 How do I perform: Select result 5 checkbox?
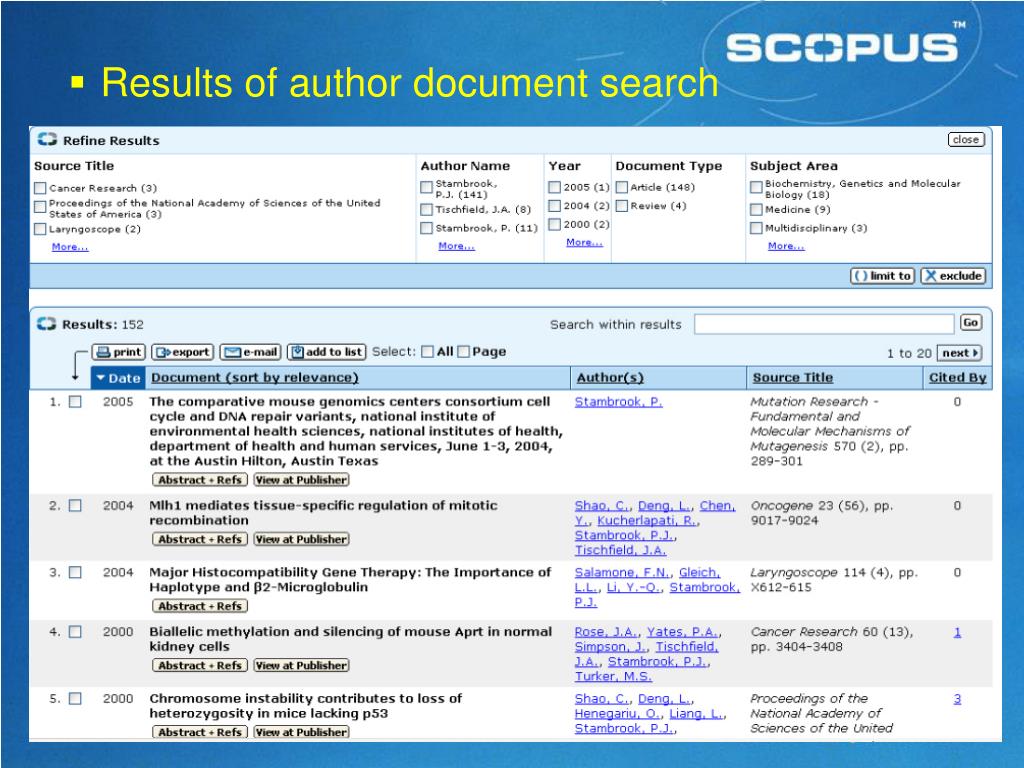(x=76, y=698)
